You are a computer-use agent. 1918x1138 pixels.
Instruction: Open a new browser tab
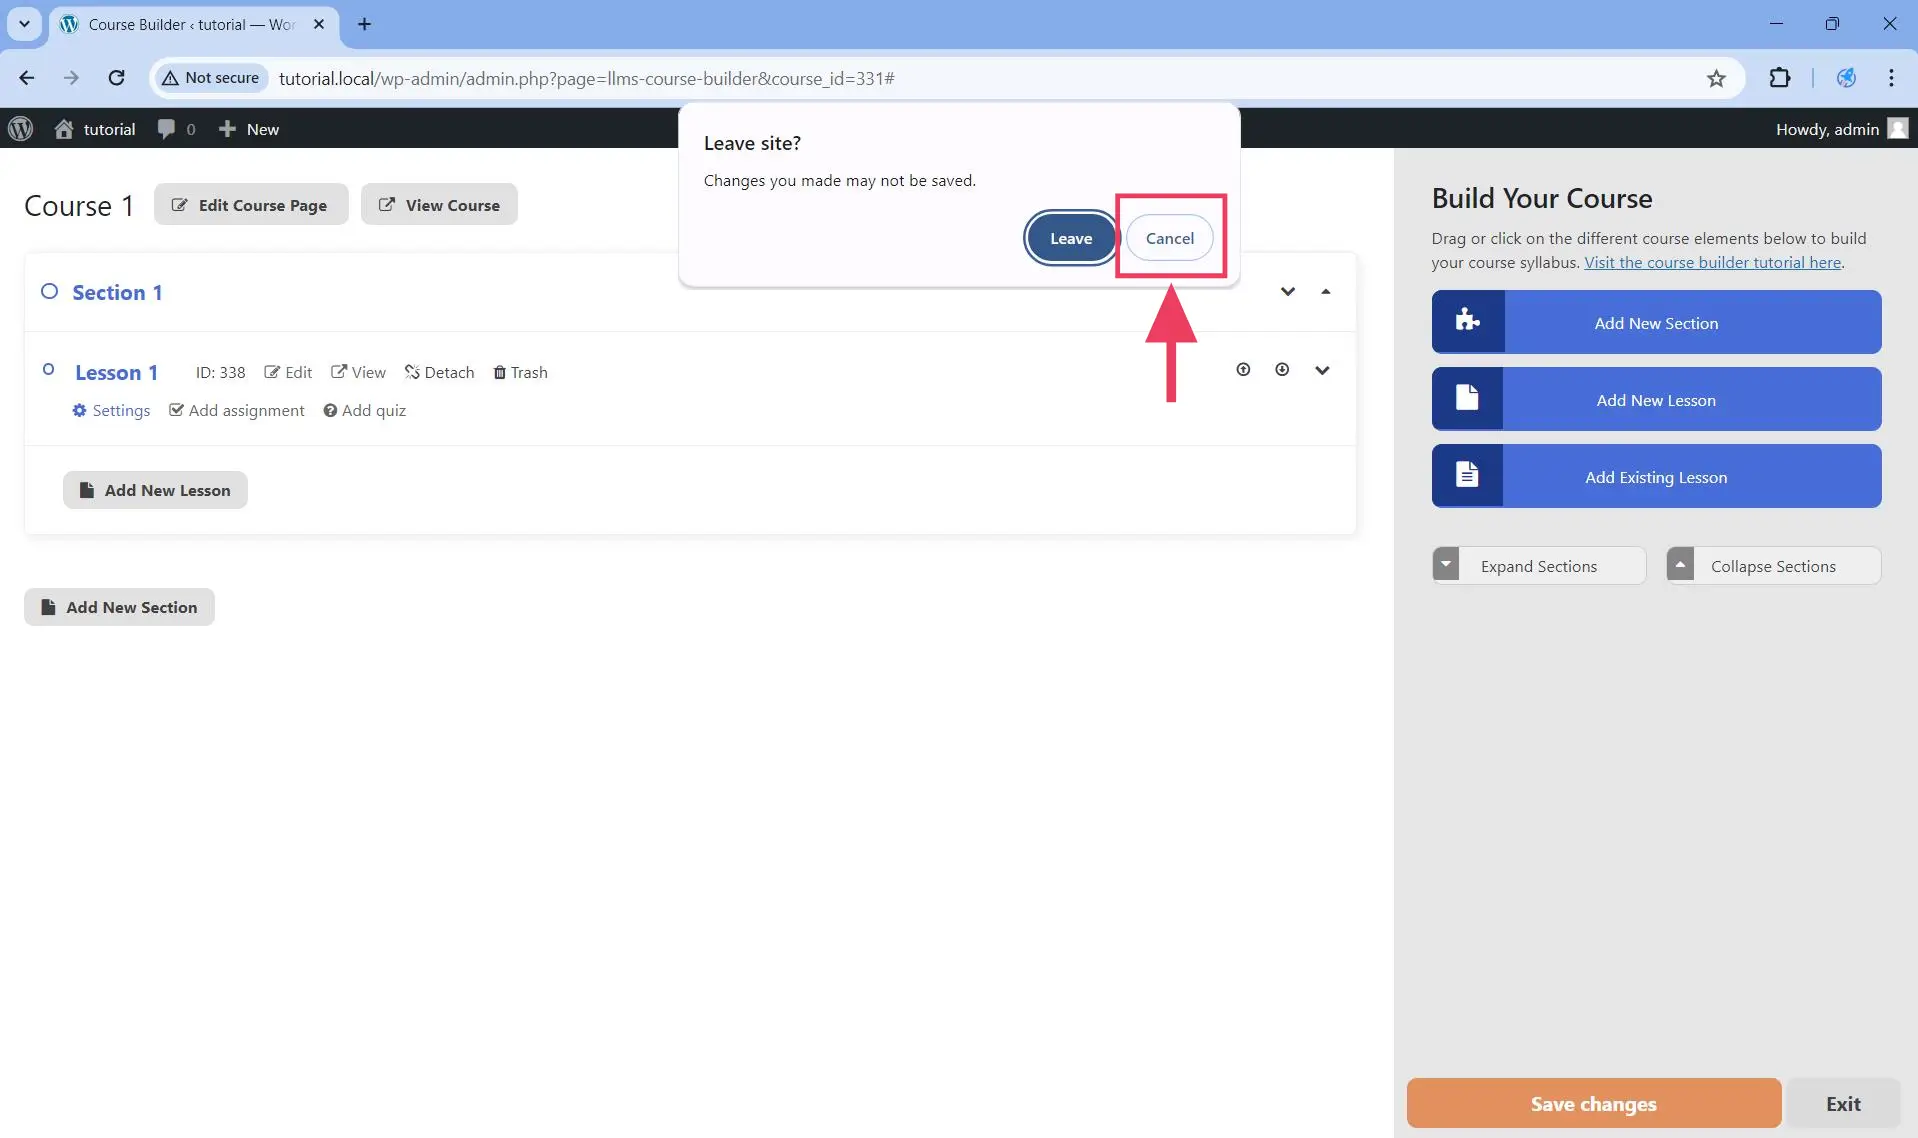(x=364, y=24)
